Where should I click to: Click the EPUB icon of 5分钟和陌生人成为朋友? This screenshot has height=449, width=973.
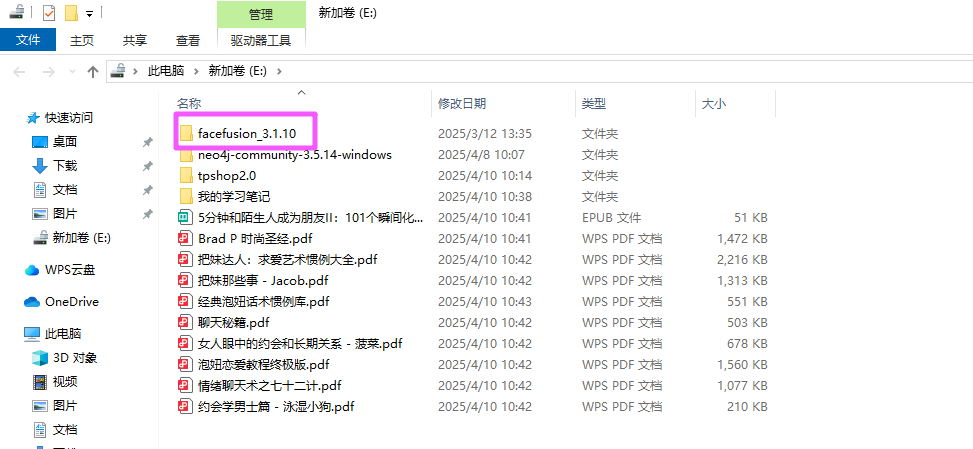pyautogui.click(x=184, y=218)
